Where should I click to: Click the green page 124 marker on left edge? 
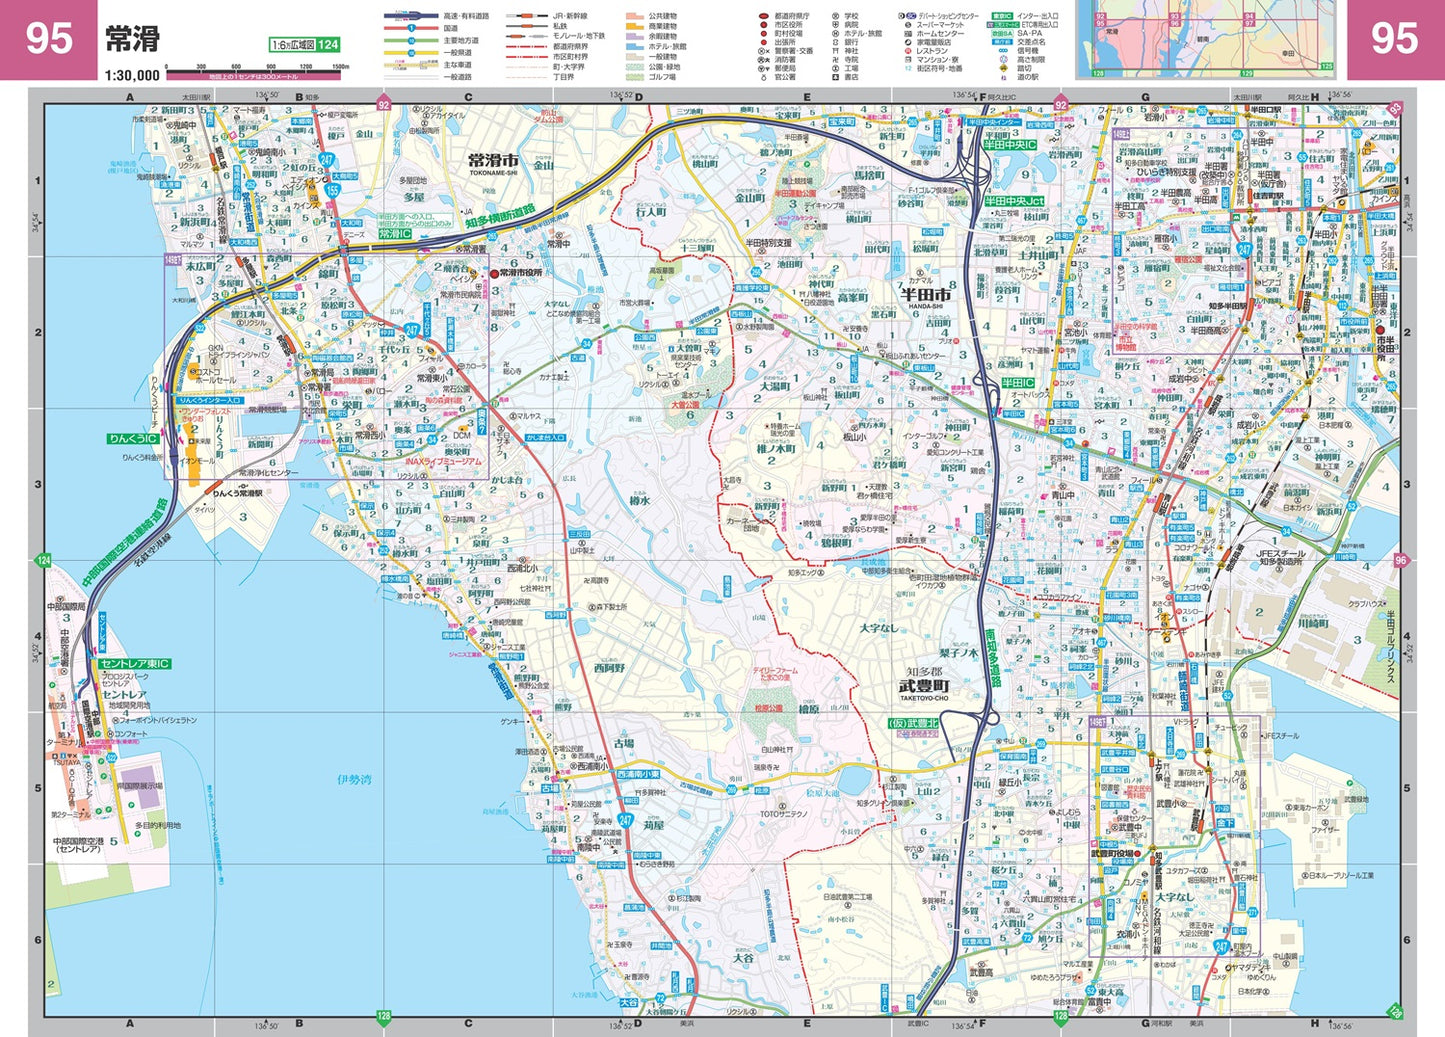42,560
